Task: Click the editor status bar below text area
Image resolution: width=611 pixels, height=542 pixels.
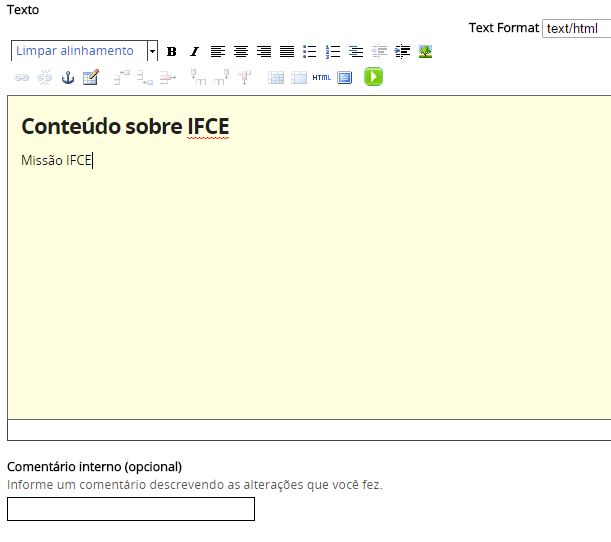Action: (309, 430)
